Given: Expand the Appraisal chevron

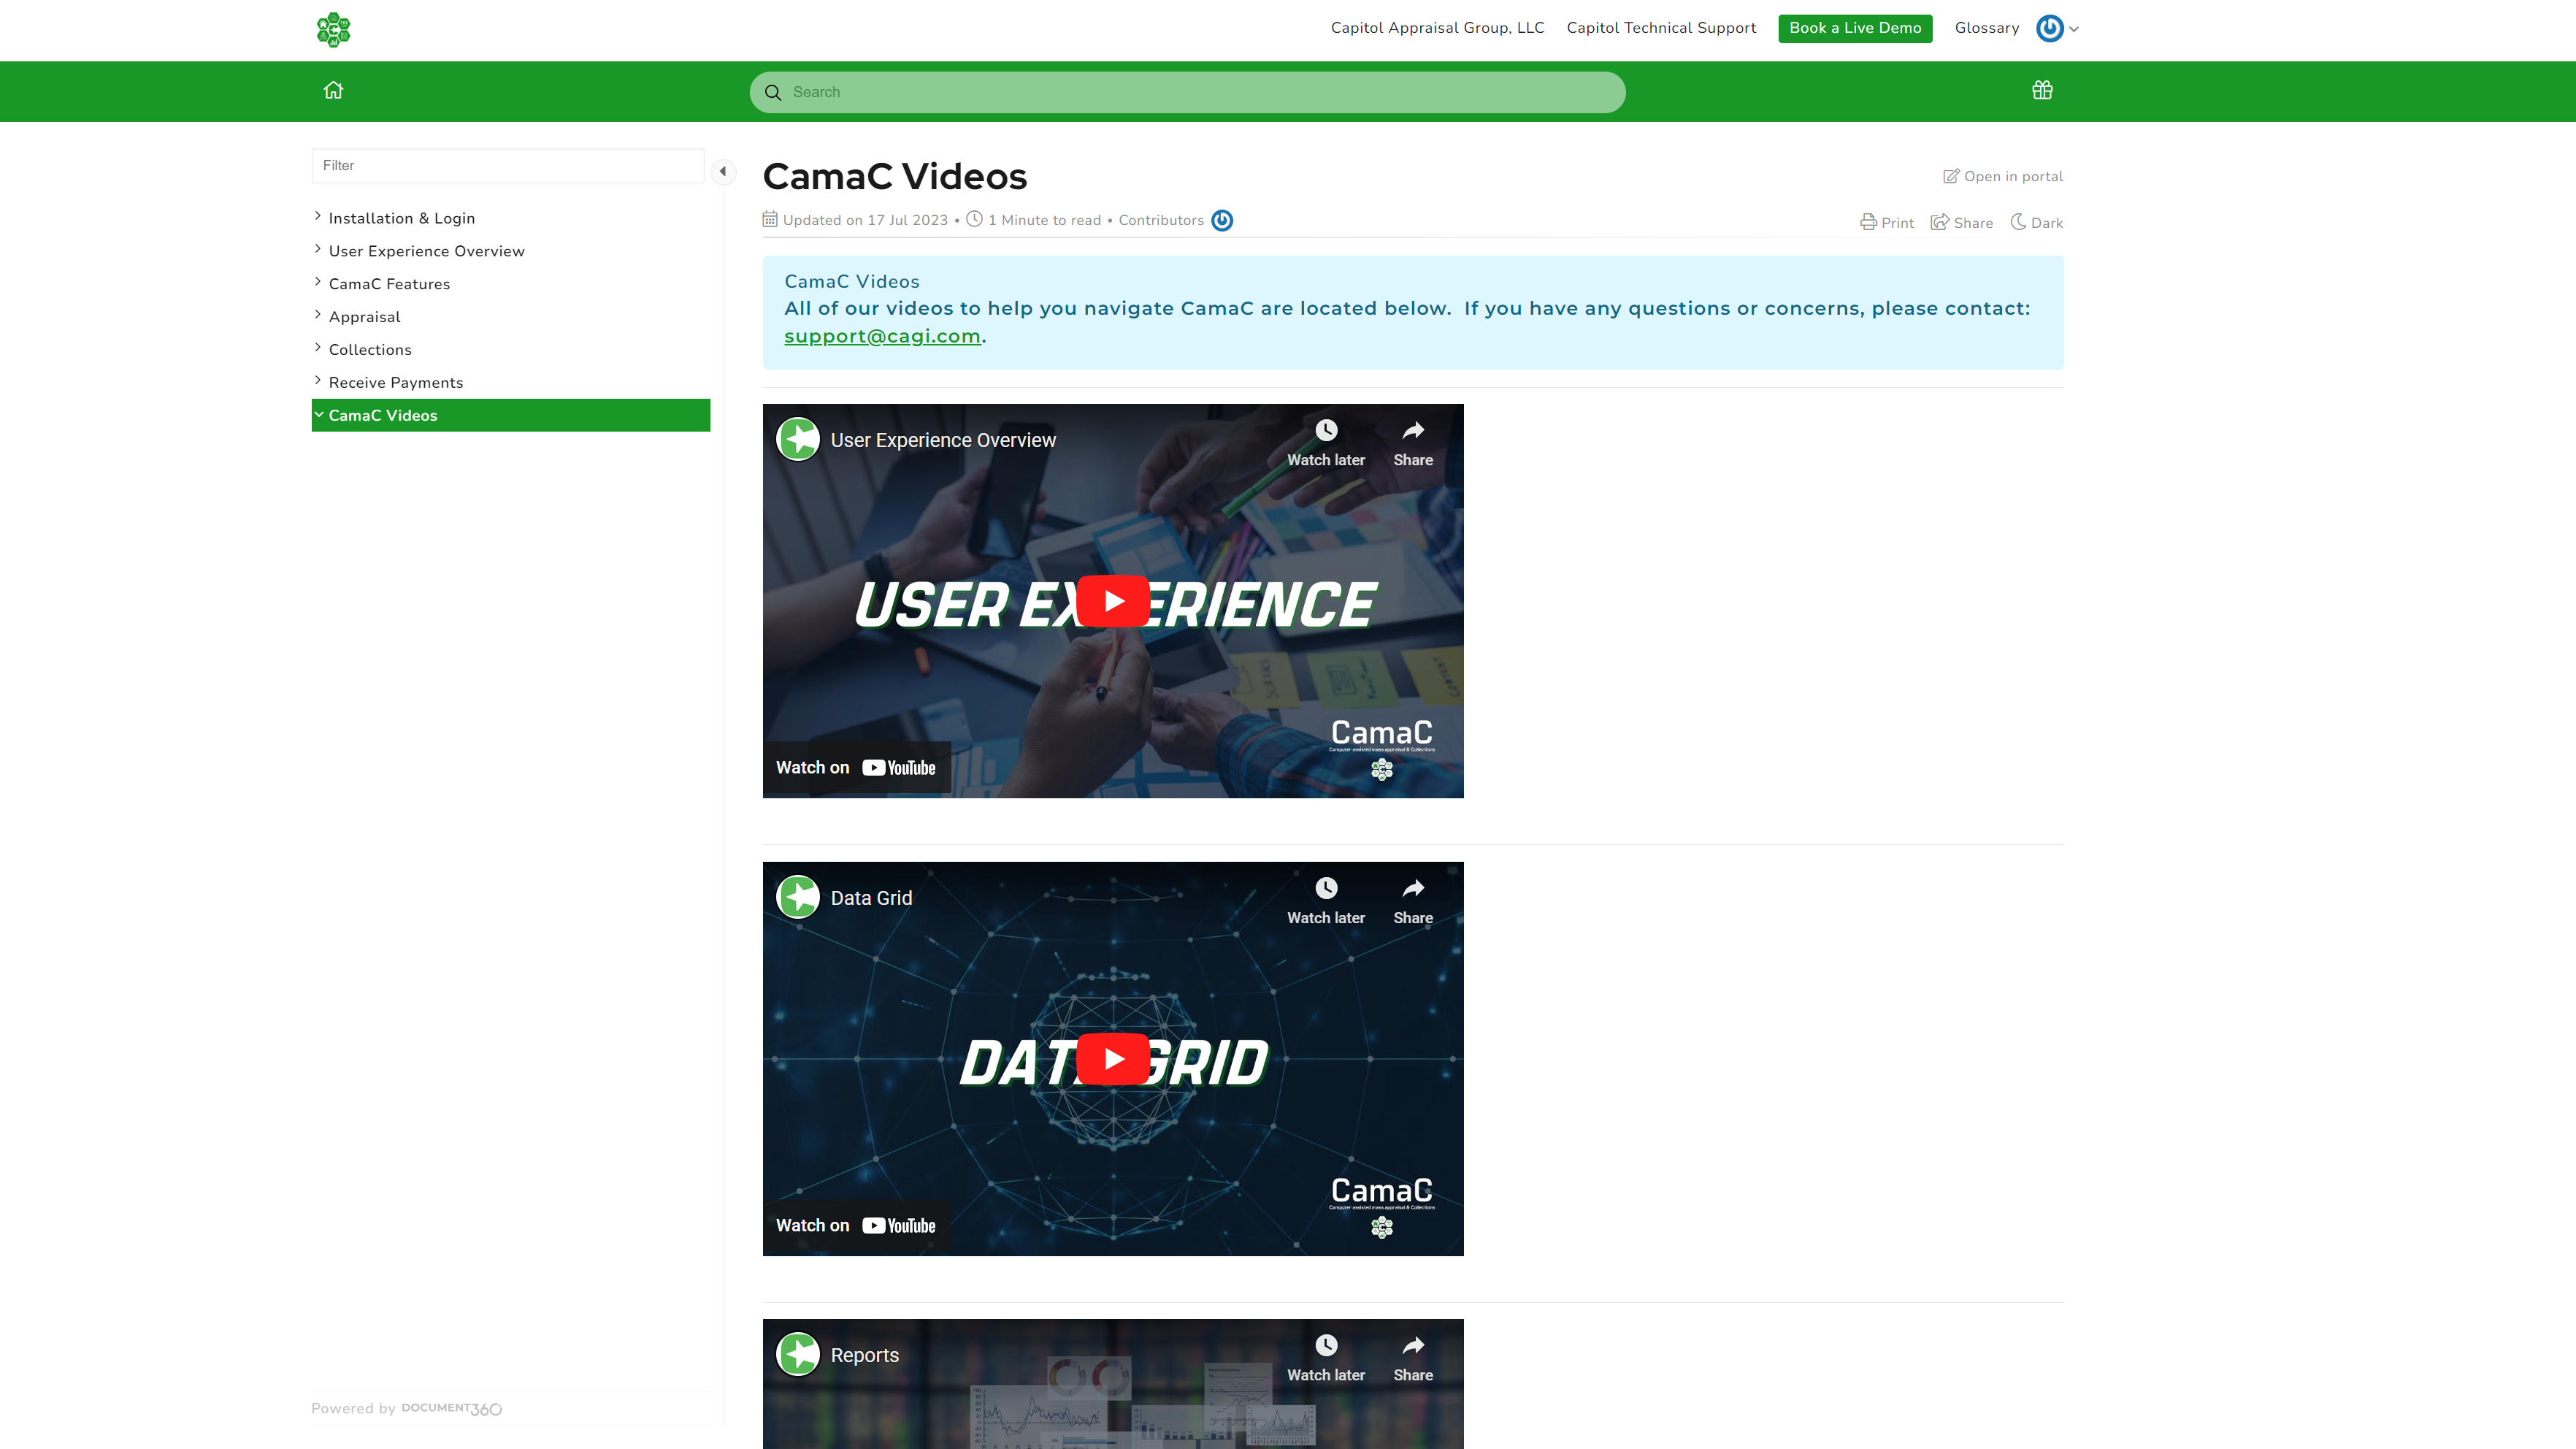Looking at the screenshot, I should coord(318,315).
